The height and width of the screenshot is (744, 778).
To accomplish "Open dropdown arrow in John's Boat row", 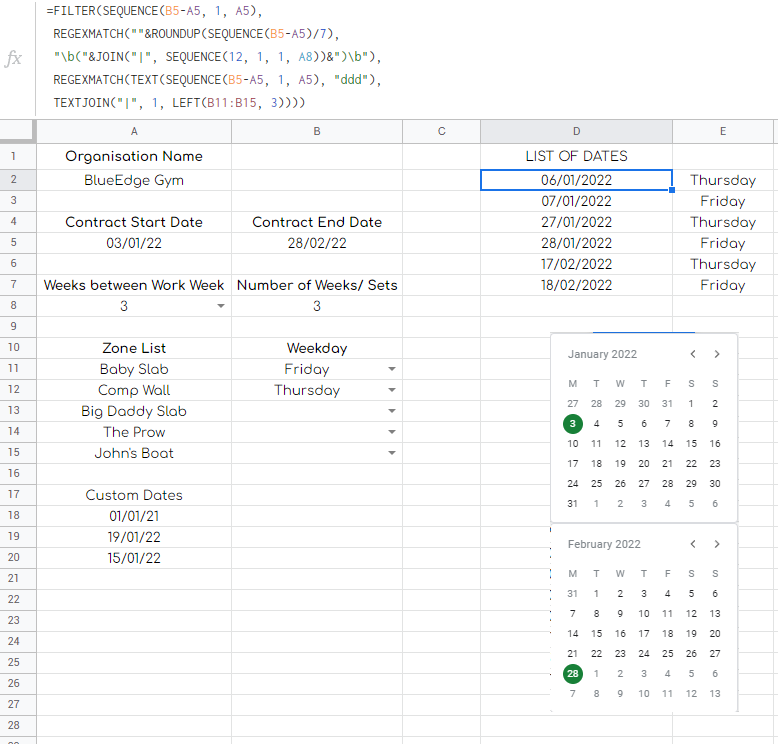I will click(x=392, y=453).
